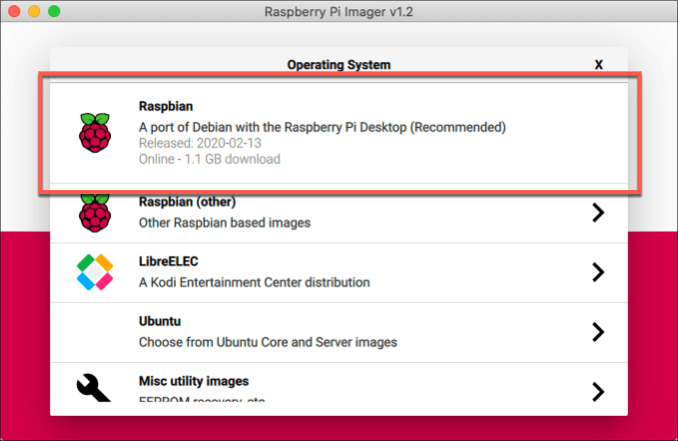
Task: Click the green zoom window button
Action: (x=54, y=11)
